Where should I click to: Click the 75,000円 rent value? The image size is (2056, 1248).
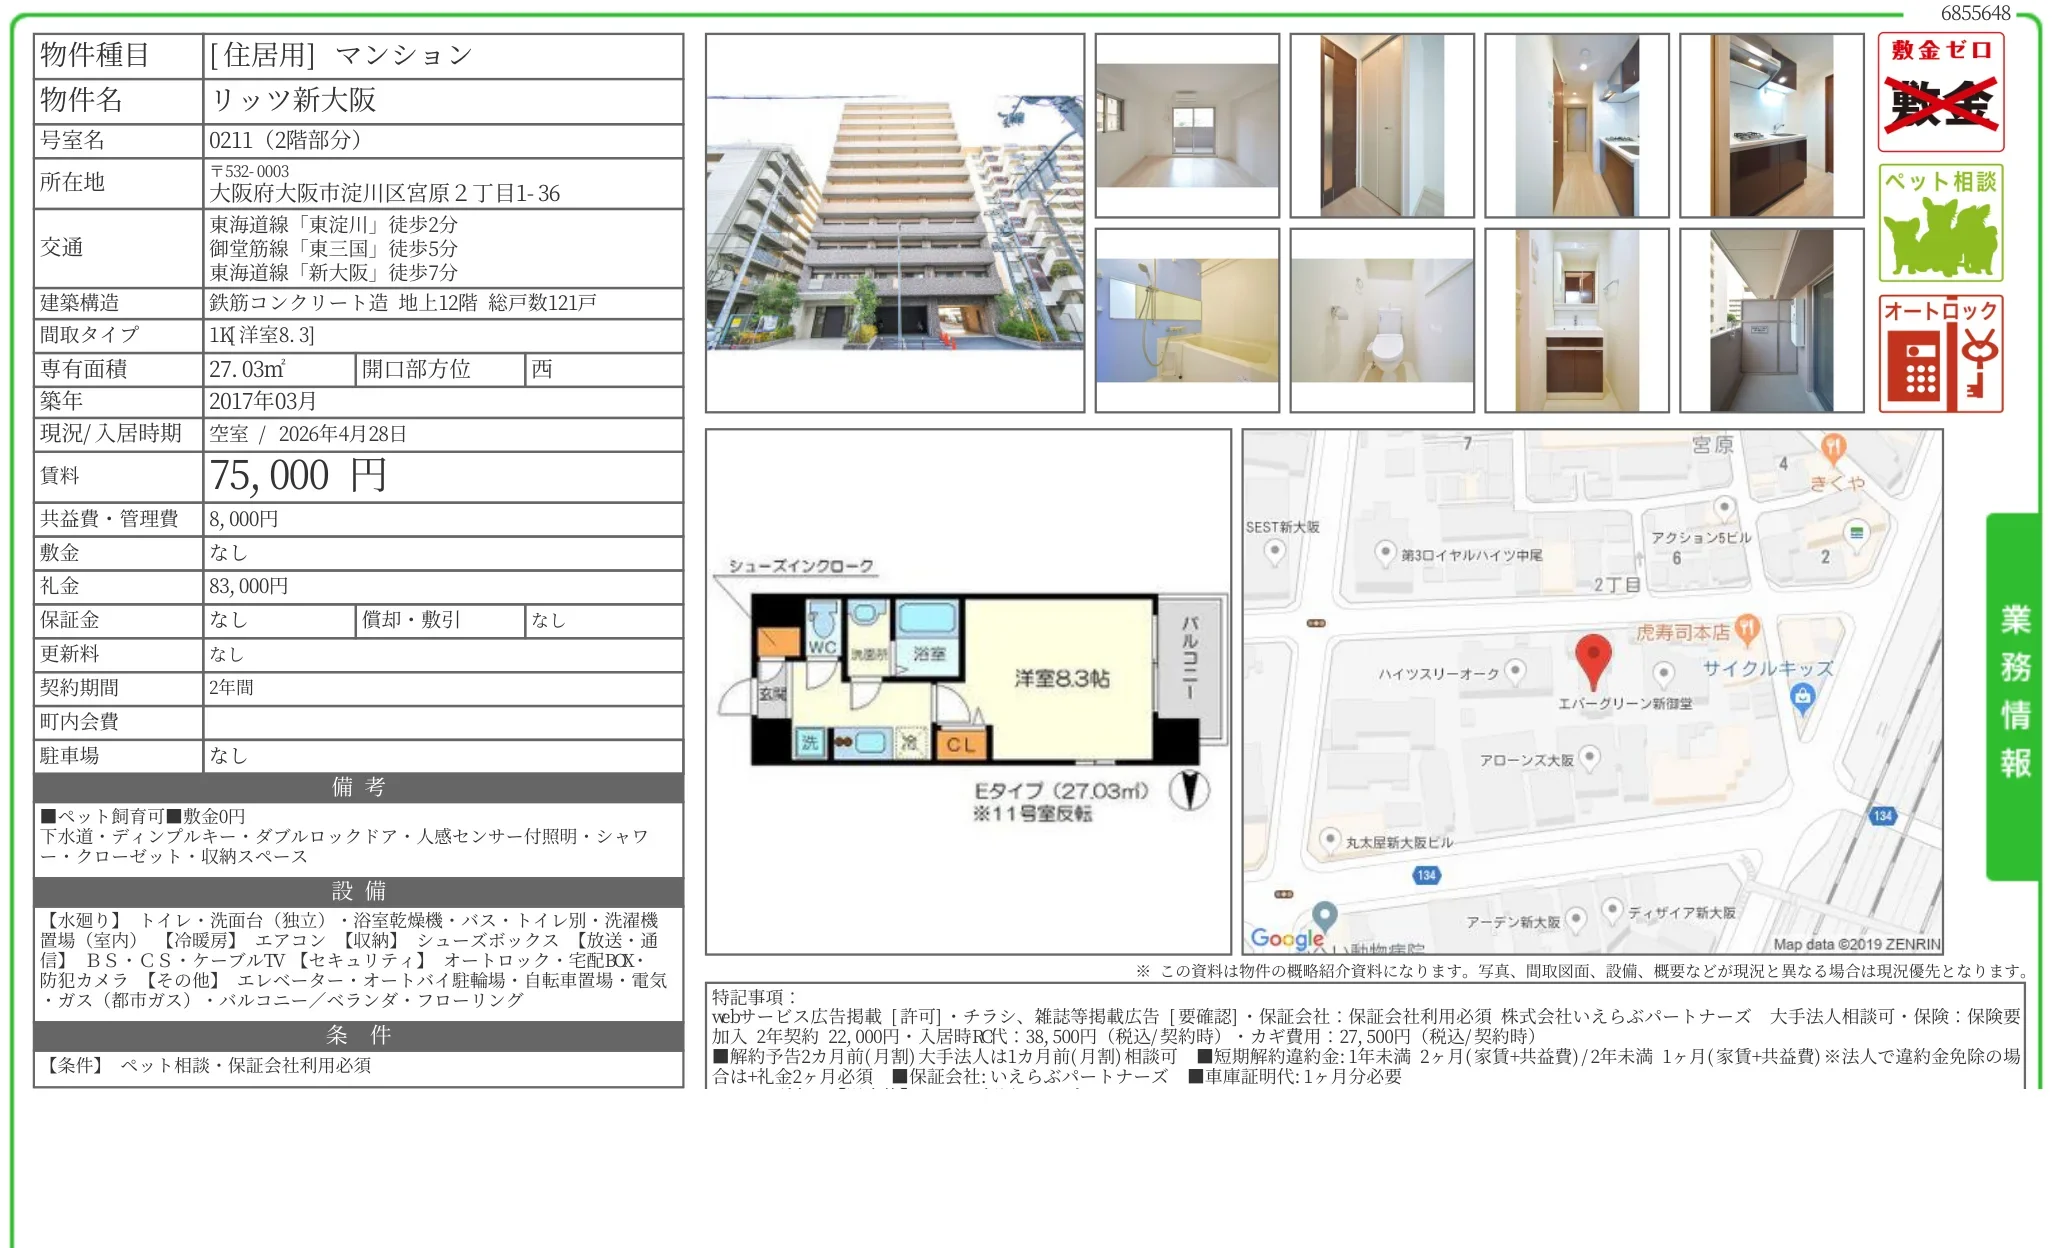pos(298,476)
